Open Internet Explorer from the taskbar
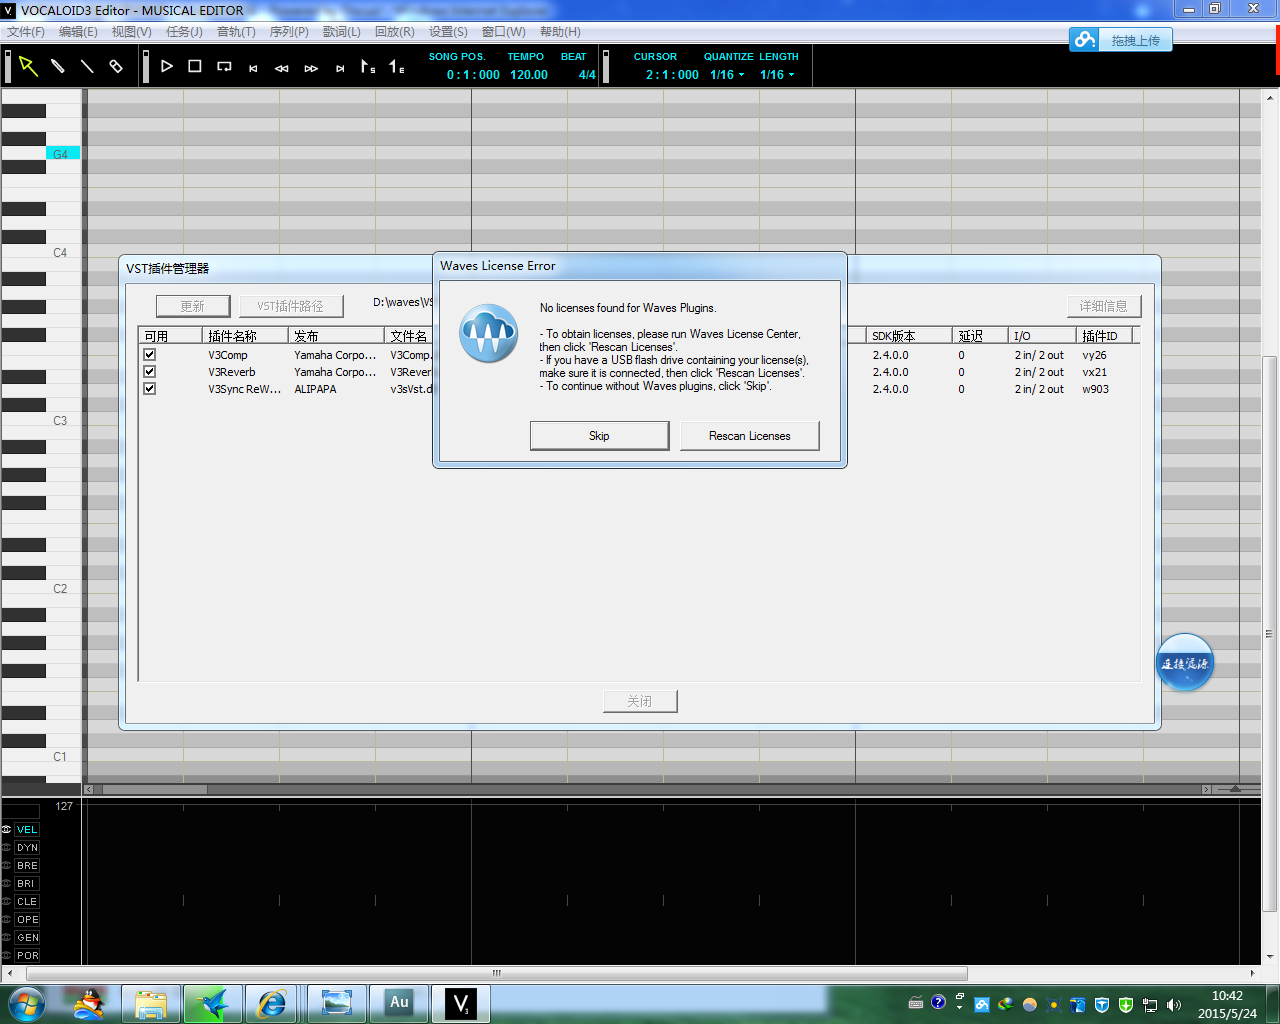 point(272,1003)
